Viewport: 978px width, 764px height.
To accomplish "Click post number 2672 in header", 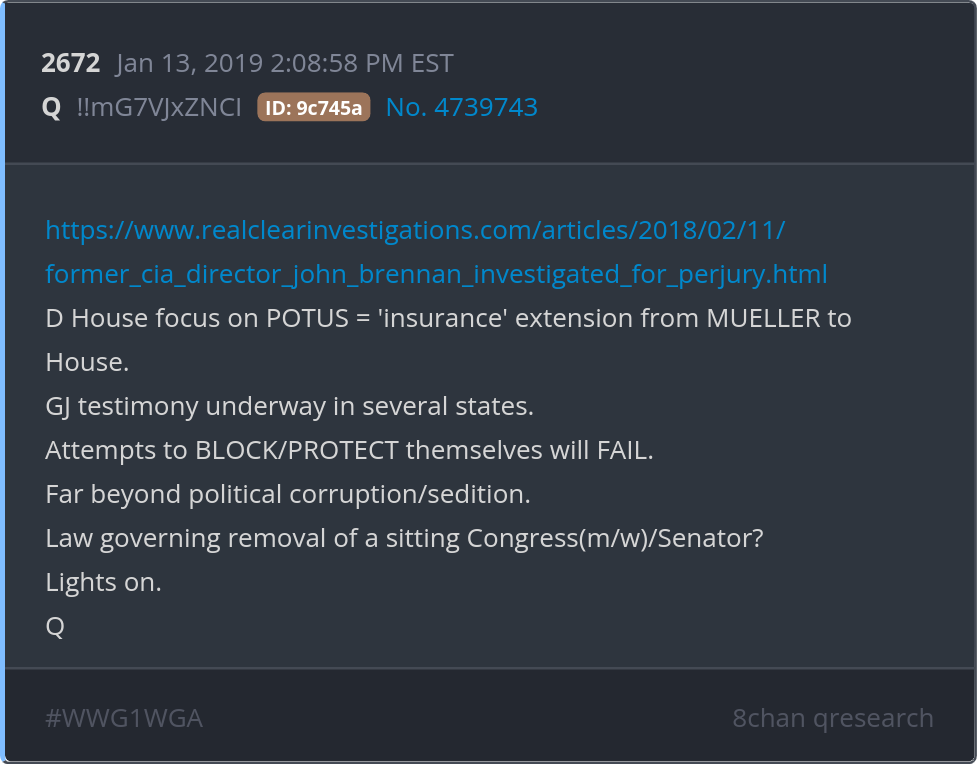I will pos(70,64).
